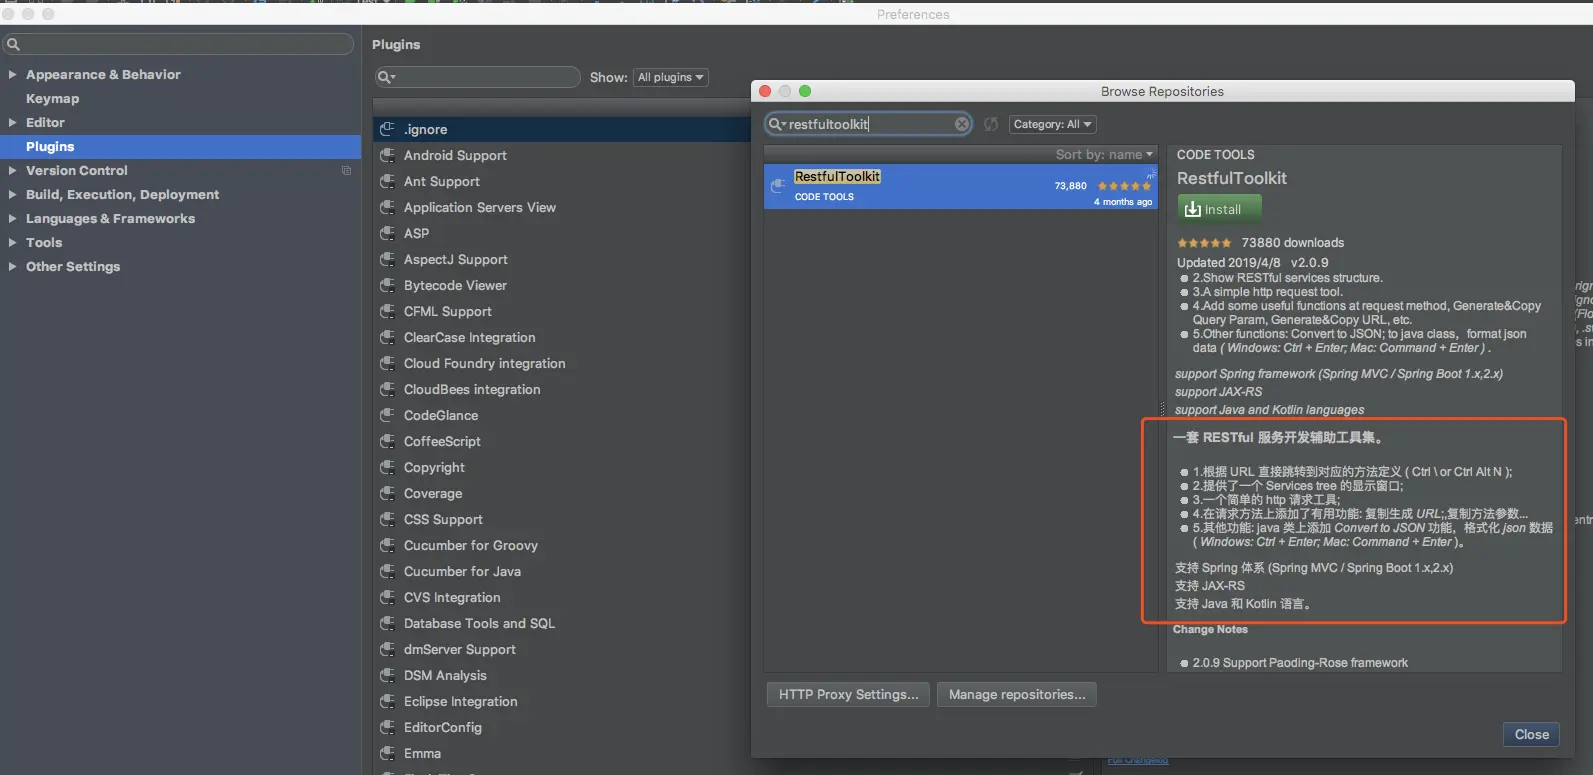Select the CVS Integration plugin row
The image size is (1593, 775).
[x=563, y=597]
